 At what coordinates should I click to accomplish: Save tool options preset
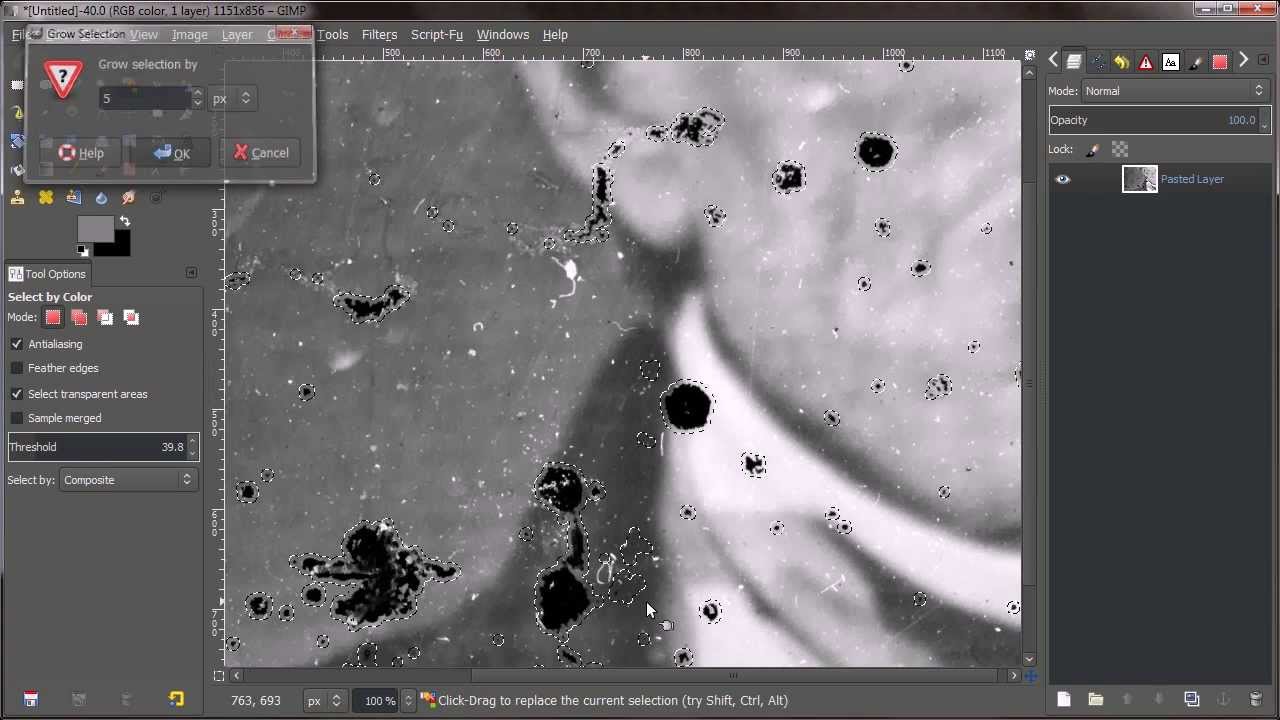[x=30, y=699]
